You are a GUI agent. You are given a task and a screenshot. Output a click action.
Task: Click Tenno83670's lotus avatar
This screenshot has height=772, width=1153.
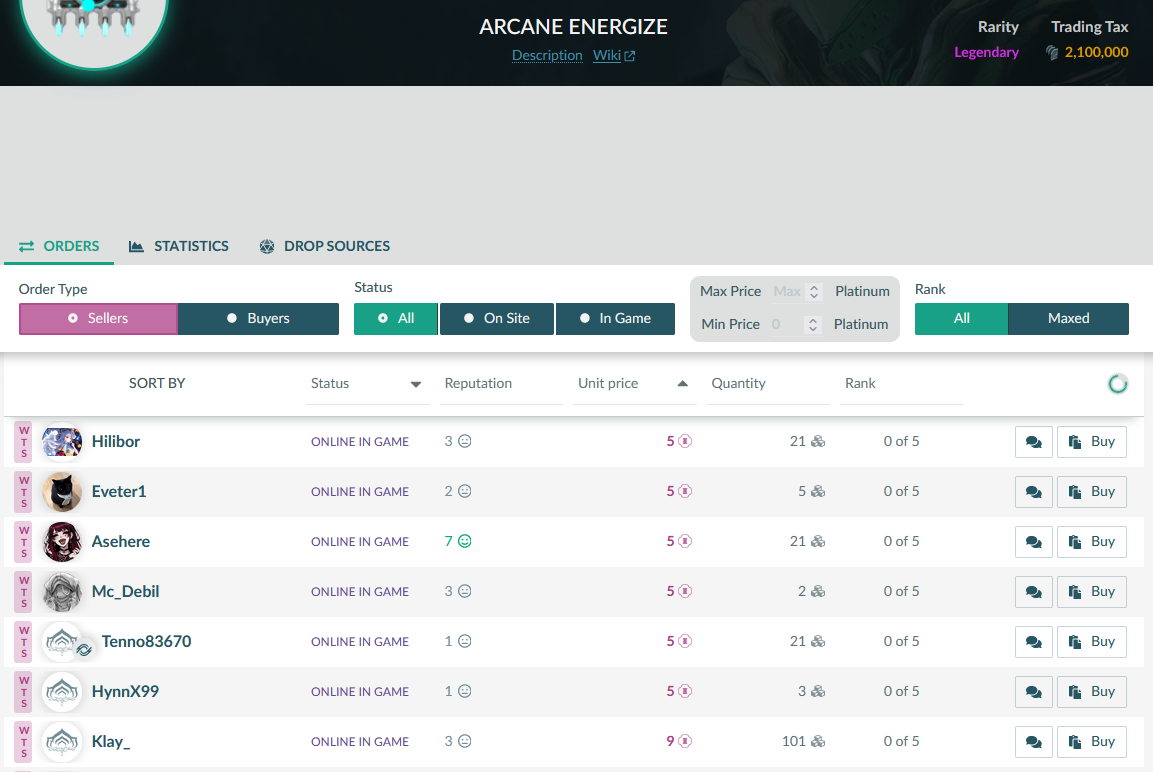pos(62,642)
